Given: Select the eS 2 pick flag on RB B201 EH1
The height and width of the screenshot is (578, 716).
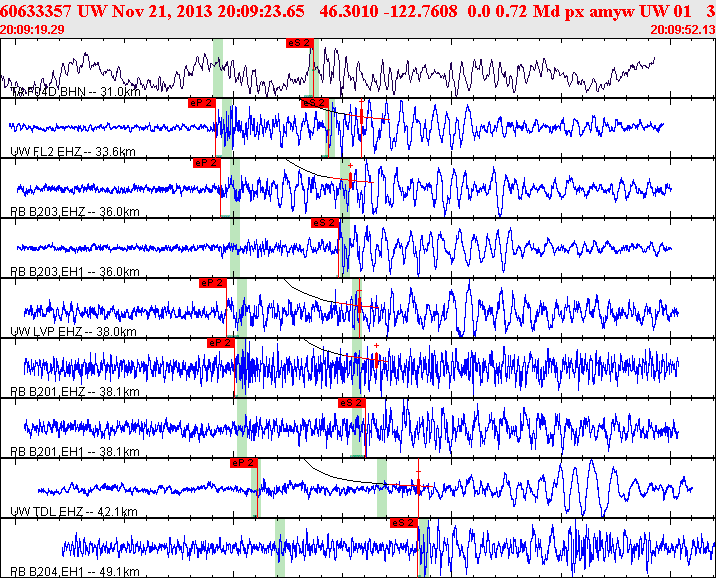Looking at the screenshot, I should [352, 403].
